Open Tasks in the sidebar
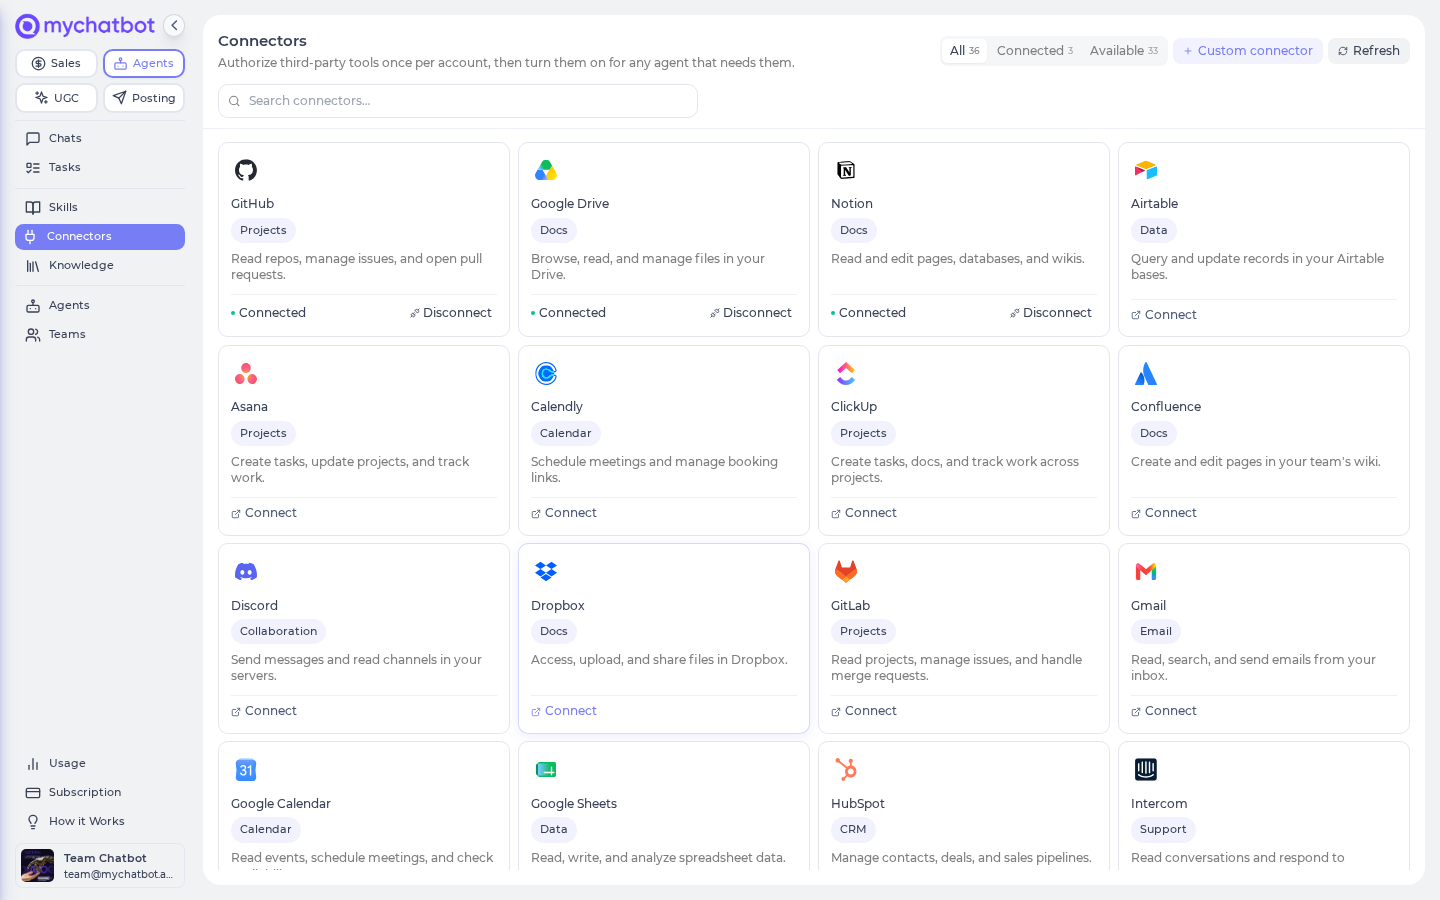The width and height of the screenshot is (1440, 900). tap(100, 167)
